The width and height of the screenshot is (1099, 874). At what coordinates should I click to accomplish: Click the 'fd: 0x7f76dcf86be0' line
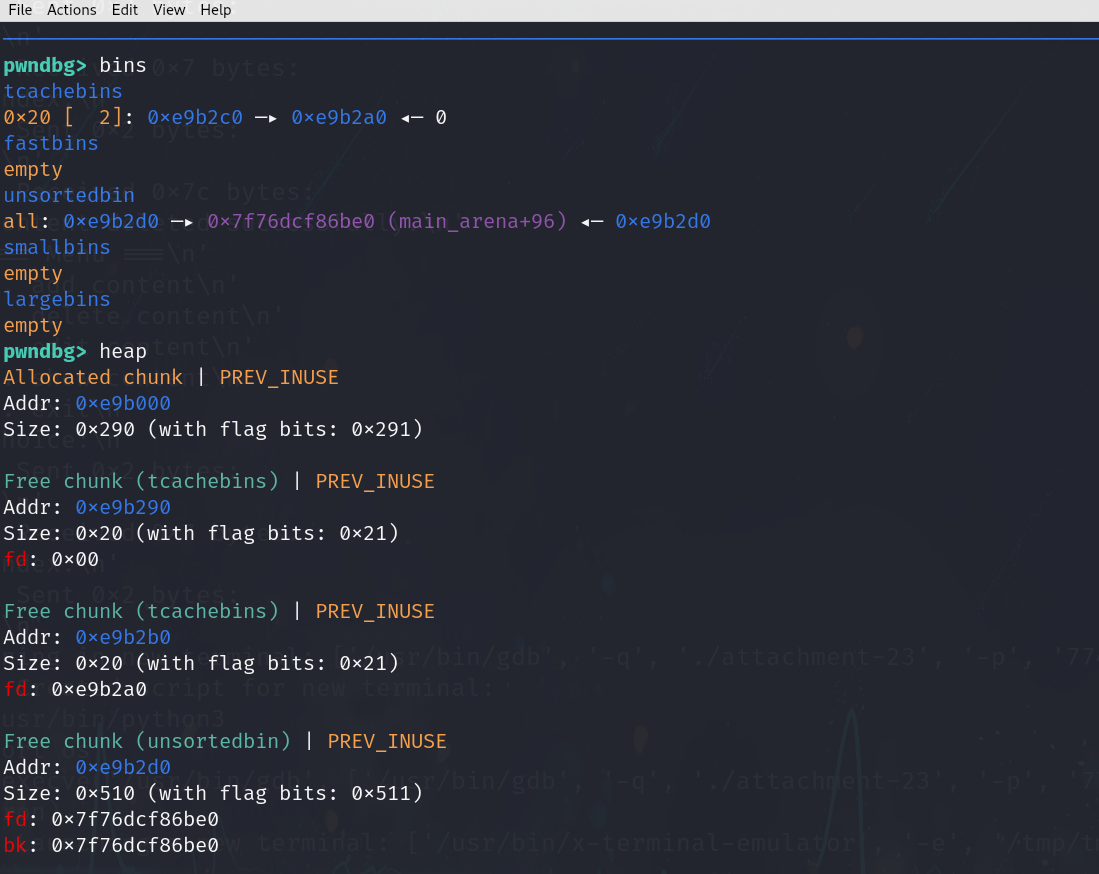111,819
